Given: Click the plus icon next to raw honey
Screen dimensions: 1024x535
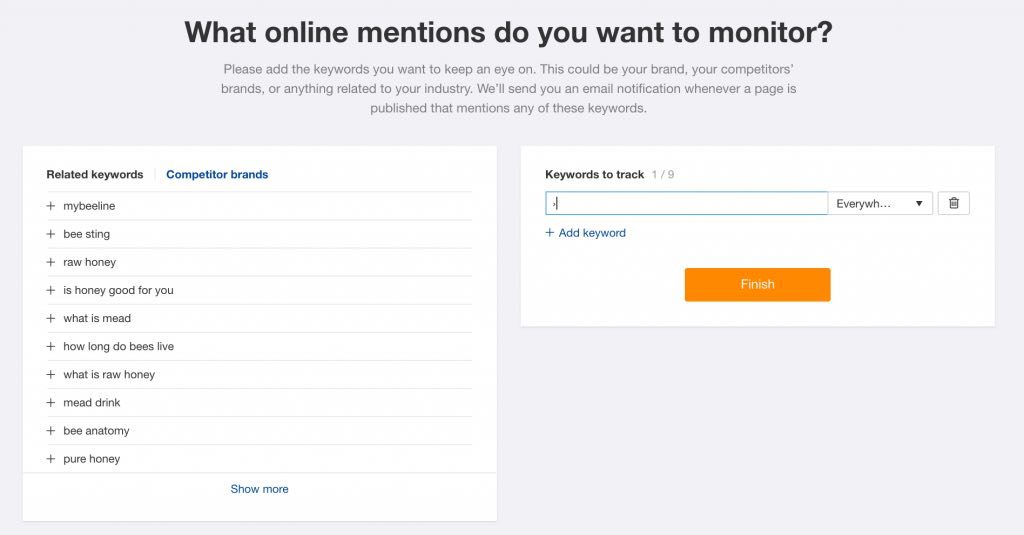Looking at the screenshot, I should 51,262.
